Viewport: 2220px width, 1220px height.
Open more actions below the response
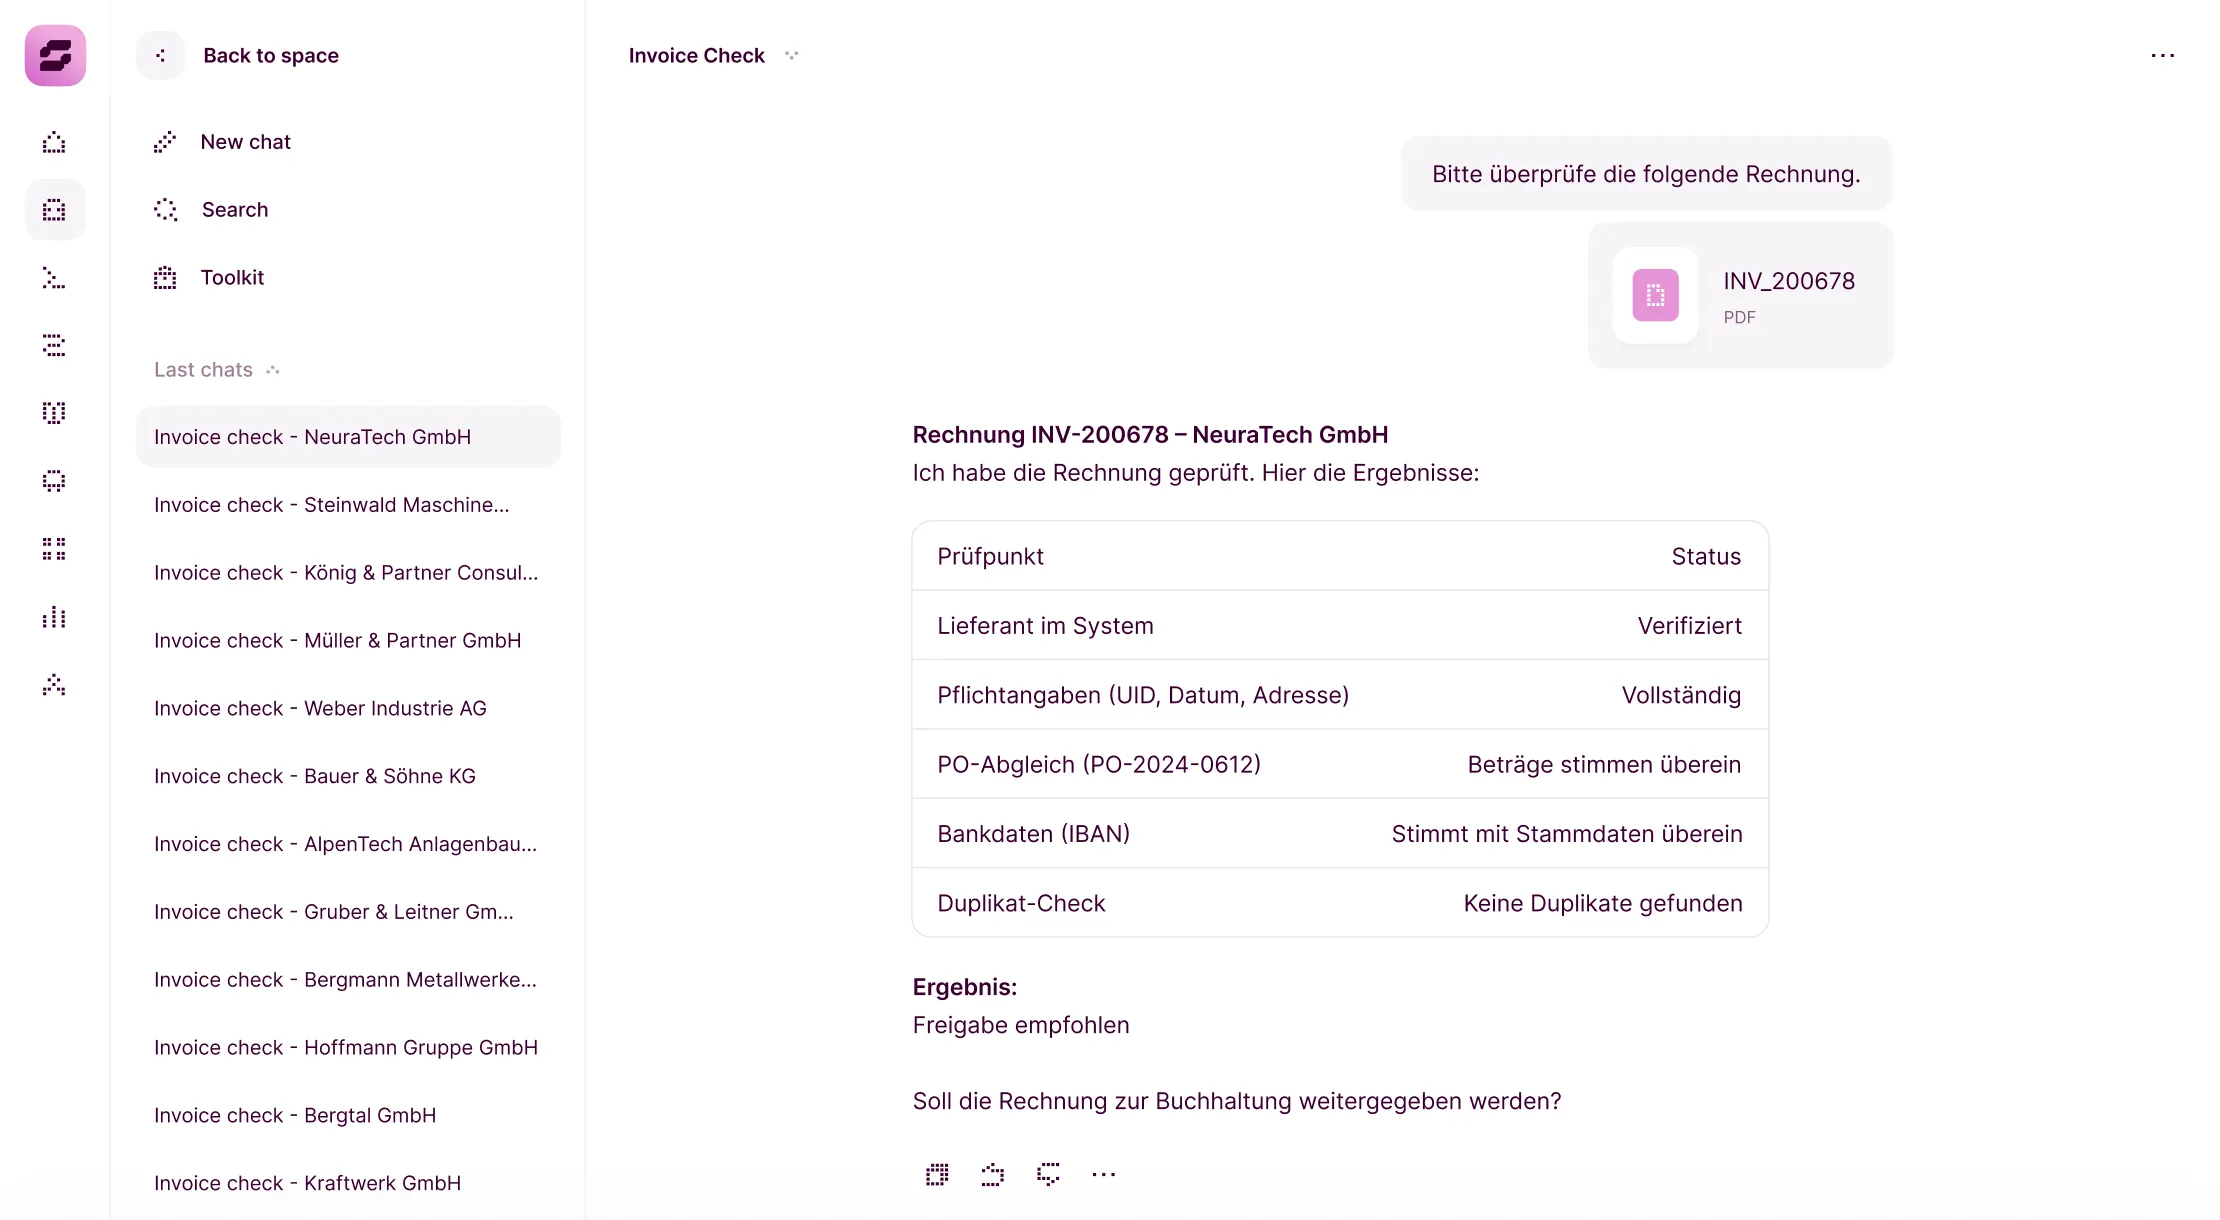(x=1103, y=1174)
